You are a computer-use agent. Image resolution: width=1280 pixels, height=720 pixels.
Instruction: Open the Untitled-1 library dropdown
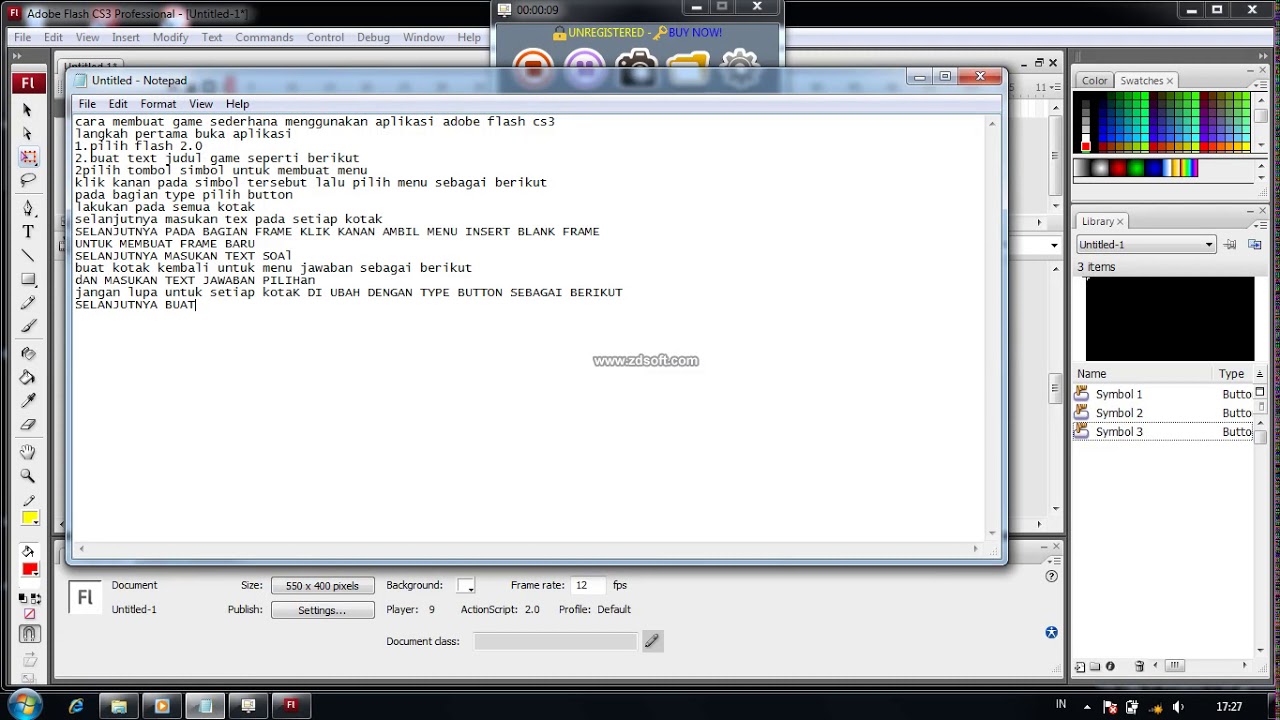pos(1145,244)
